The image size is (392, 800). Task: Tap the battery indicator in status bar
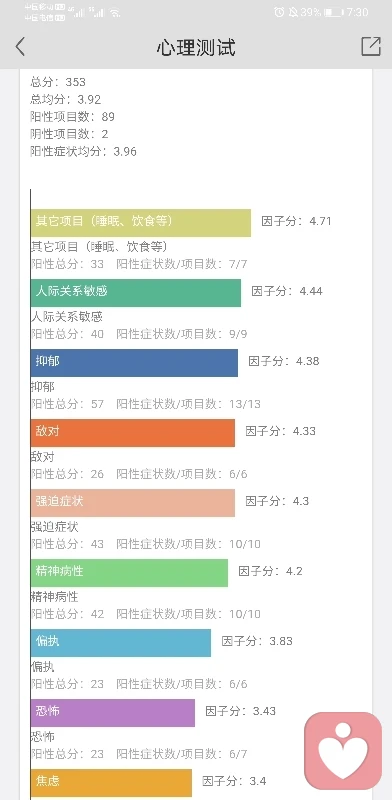[334, 13]
